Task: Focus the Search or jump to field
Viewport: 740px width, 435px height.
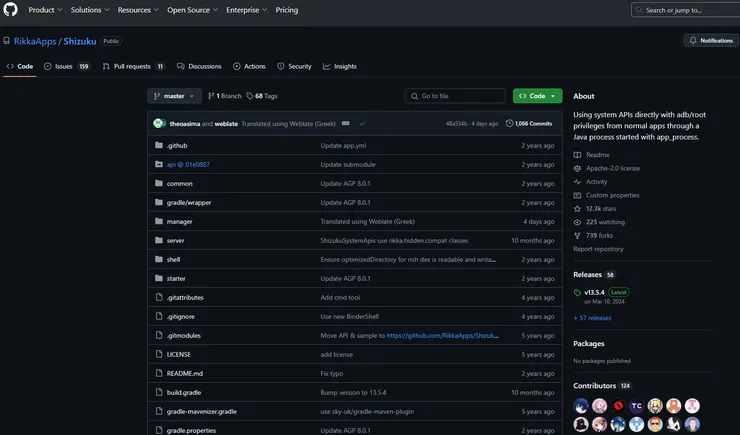Action: click(x=685, y=10)
